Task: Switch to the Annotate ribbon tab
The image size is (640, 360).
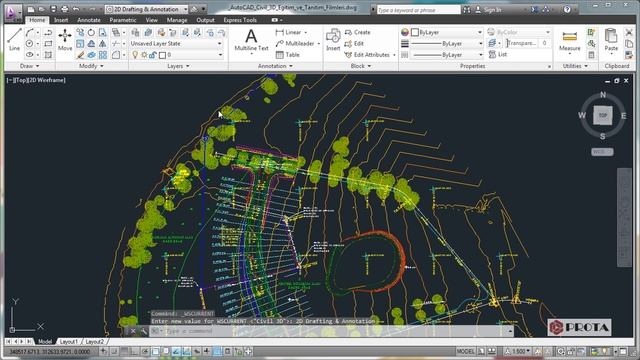Action: (89, 20)
